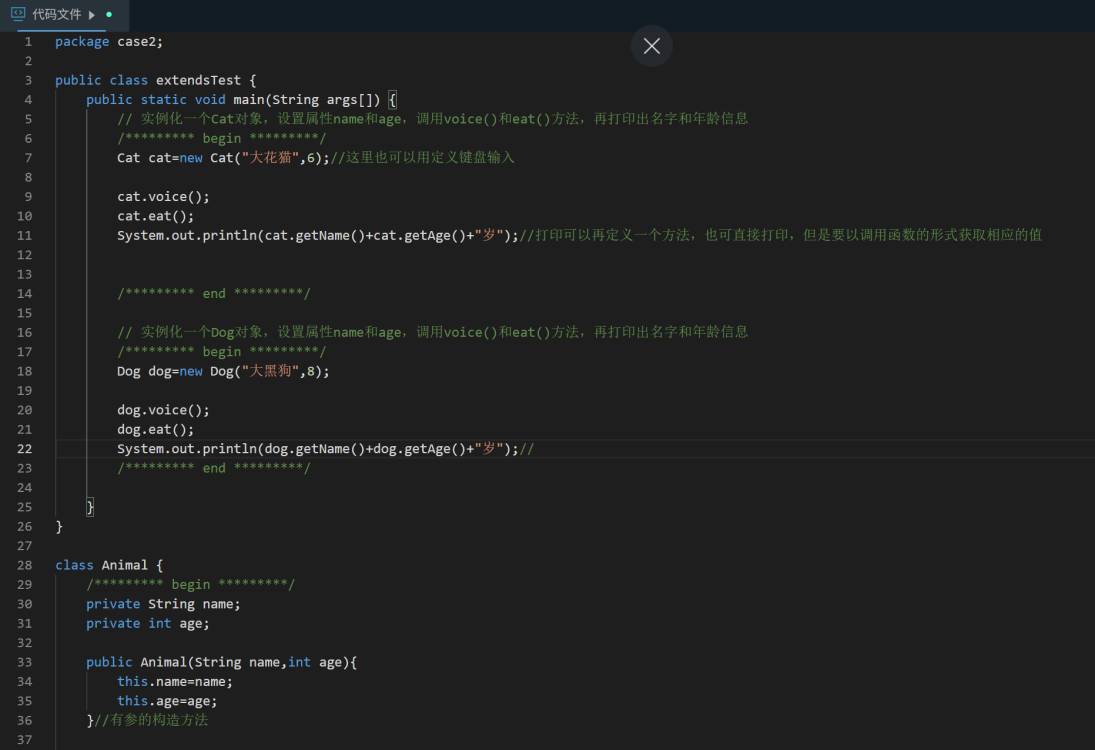Close the code viewer with the X button
The image size is (1095, 750).
pos(652,46)
